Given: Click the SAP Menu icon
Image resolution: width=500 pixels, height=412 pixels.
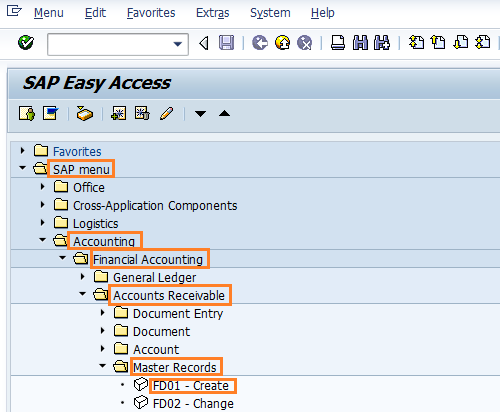Looking at the screenshot, I should pos(50,114).
